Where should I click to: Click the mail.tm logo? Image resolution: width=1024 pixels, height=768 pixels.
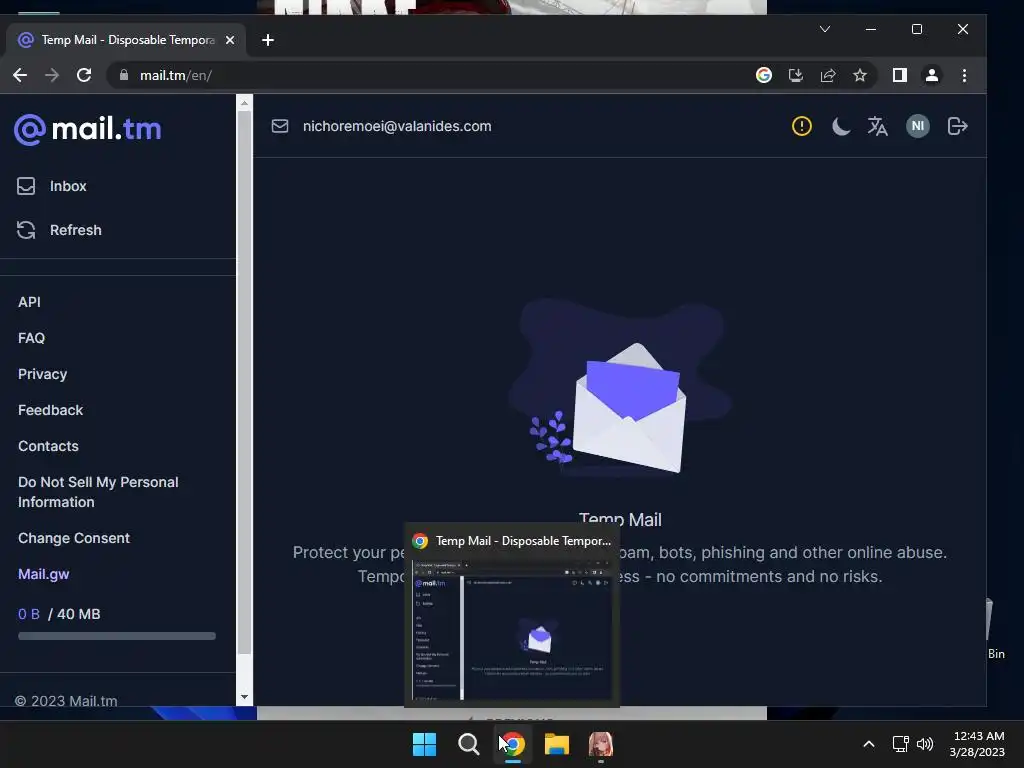tap(88, 129)
